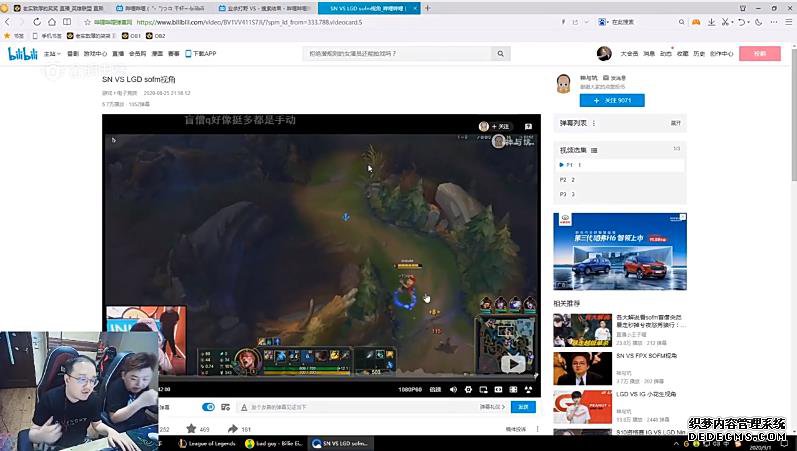
Task: Share the video with the arrow icon
Action: [233, 429]
